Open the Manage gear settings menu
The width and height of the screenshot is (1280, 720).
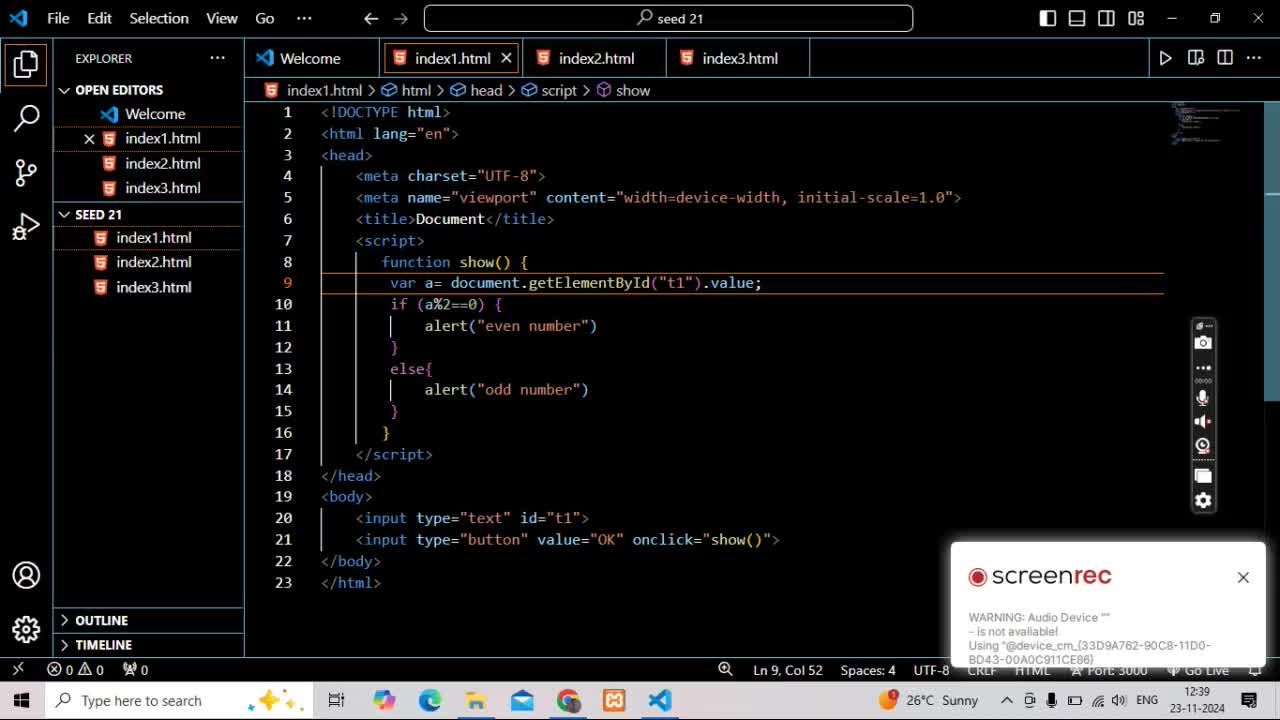[27, 629]
